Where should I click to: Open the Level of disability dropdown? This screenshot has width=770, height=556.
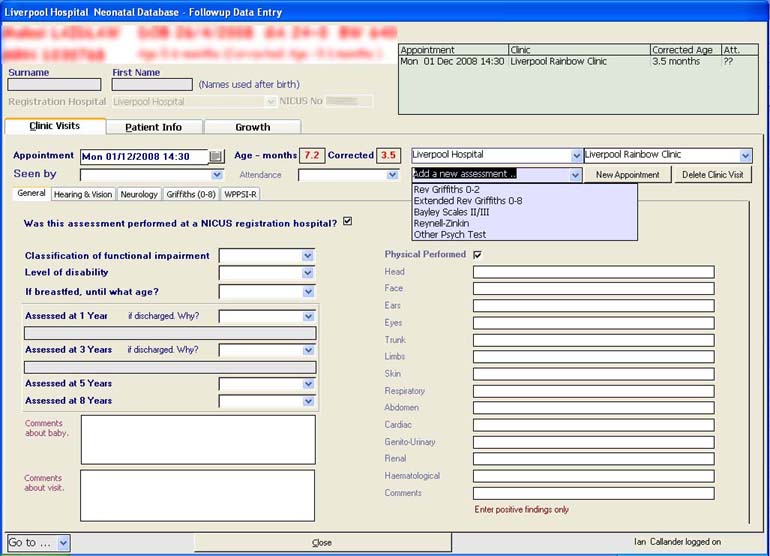[307, 273]
